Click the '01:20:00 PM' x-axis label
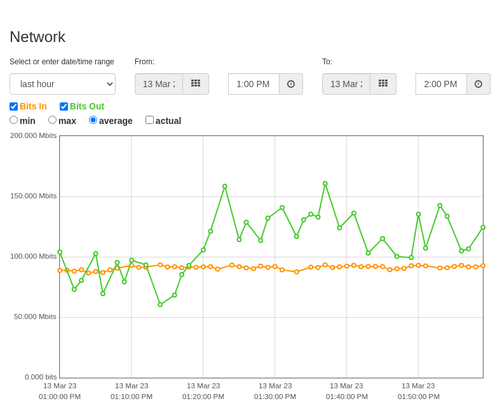 (x=203, y=397)
